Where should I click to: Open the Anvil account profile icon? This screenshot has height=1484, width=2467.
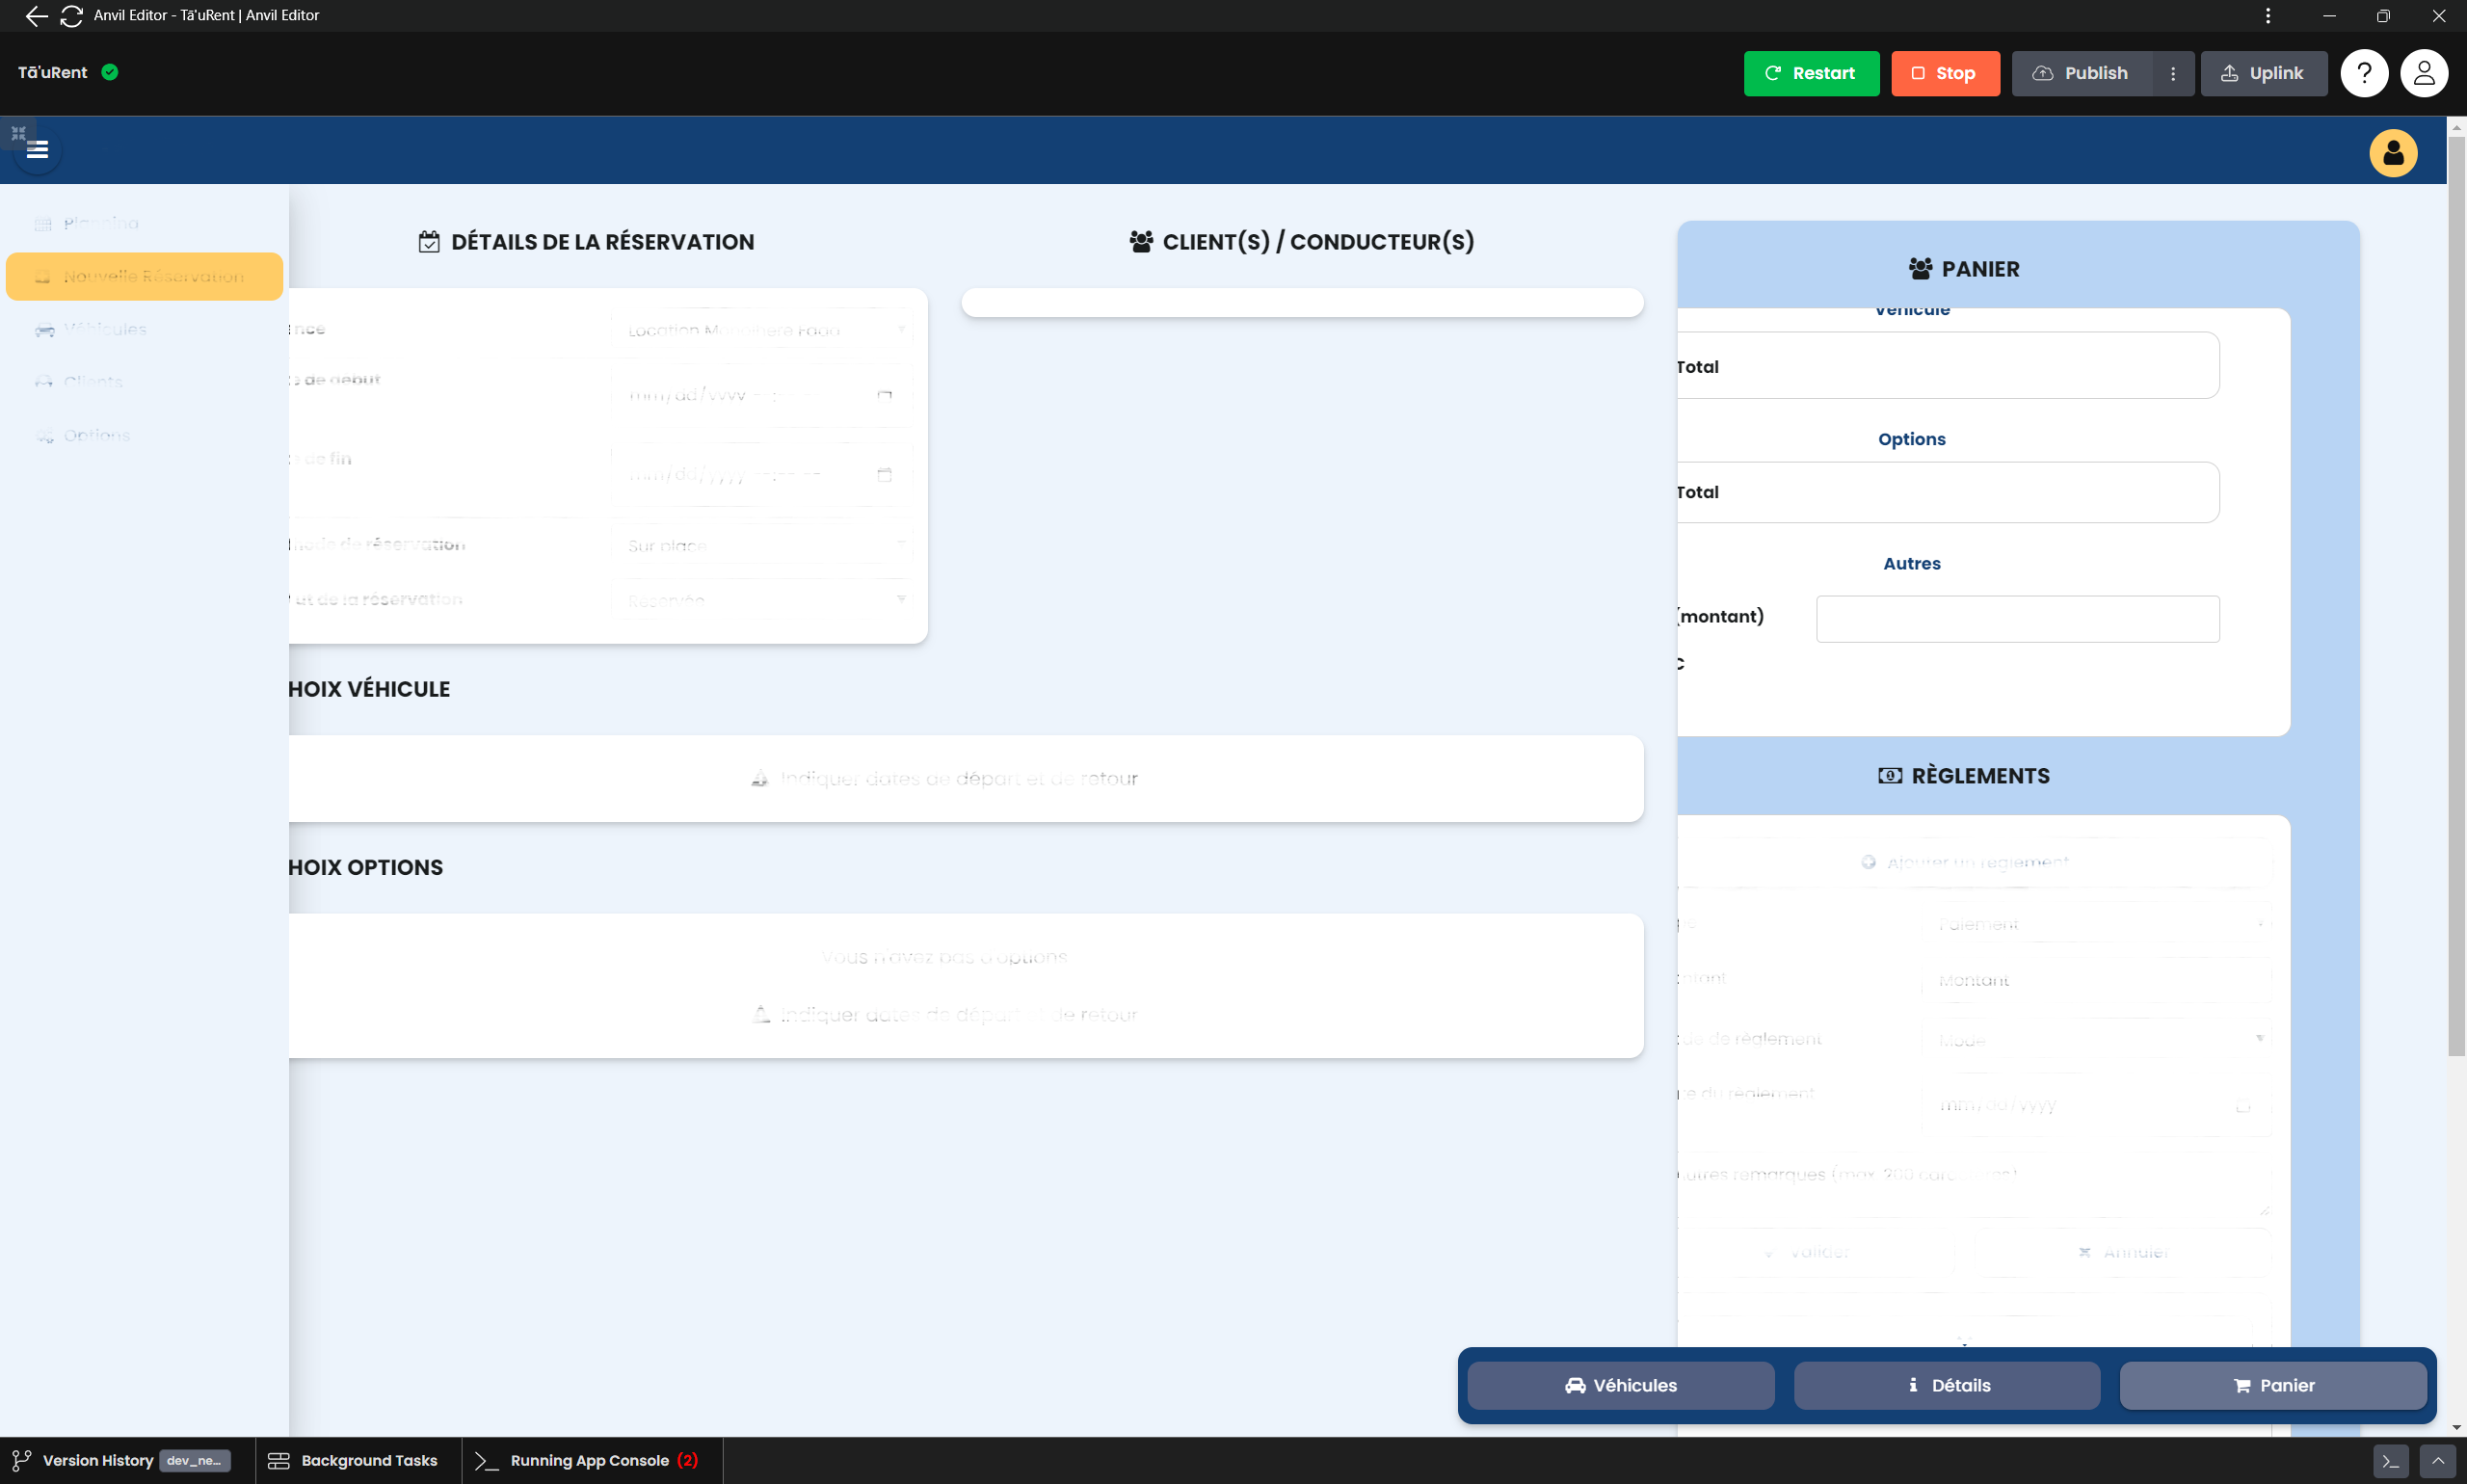2423,73
